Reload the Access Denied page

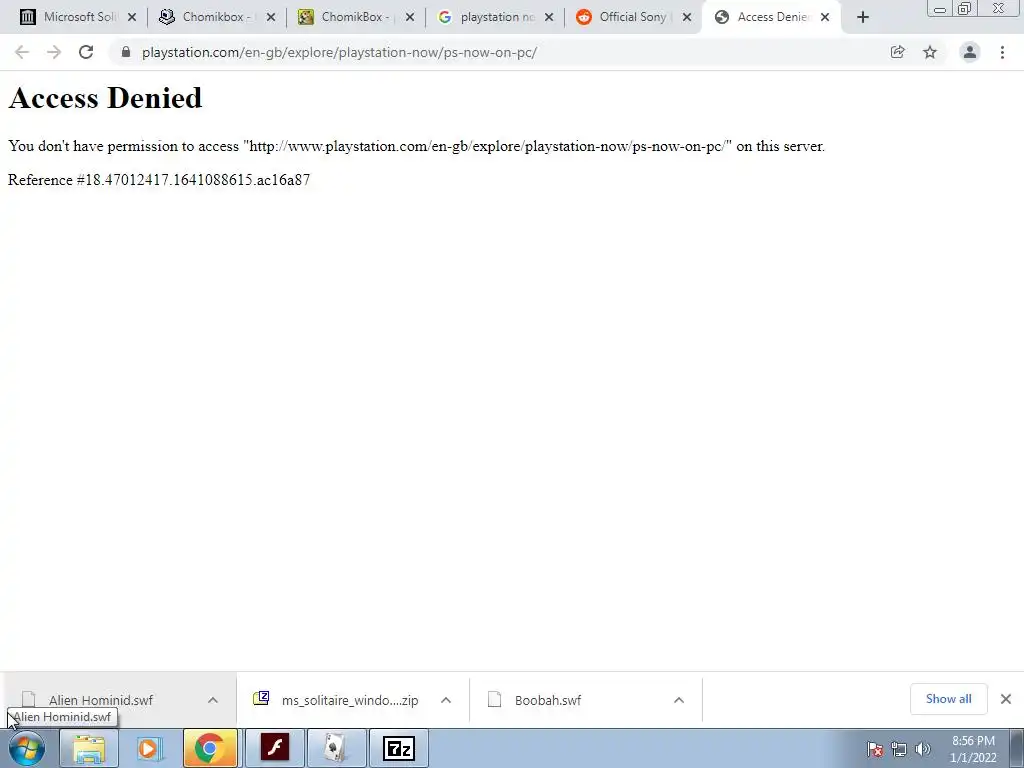click(x=86, y=52)
